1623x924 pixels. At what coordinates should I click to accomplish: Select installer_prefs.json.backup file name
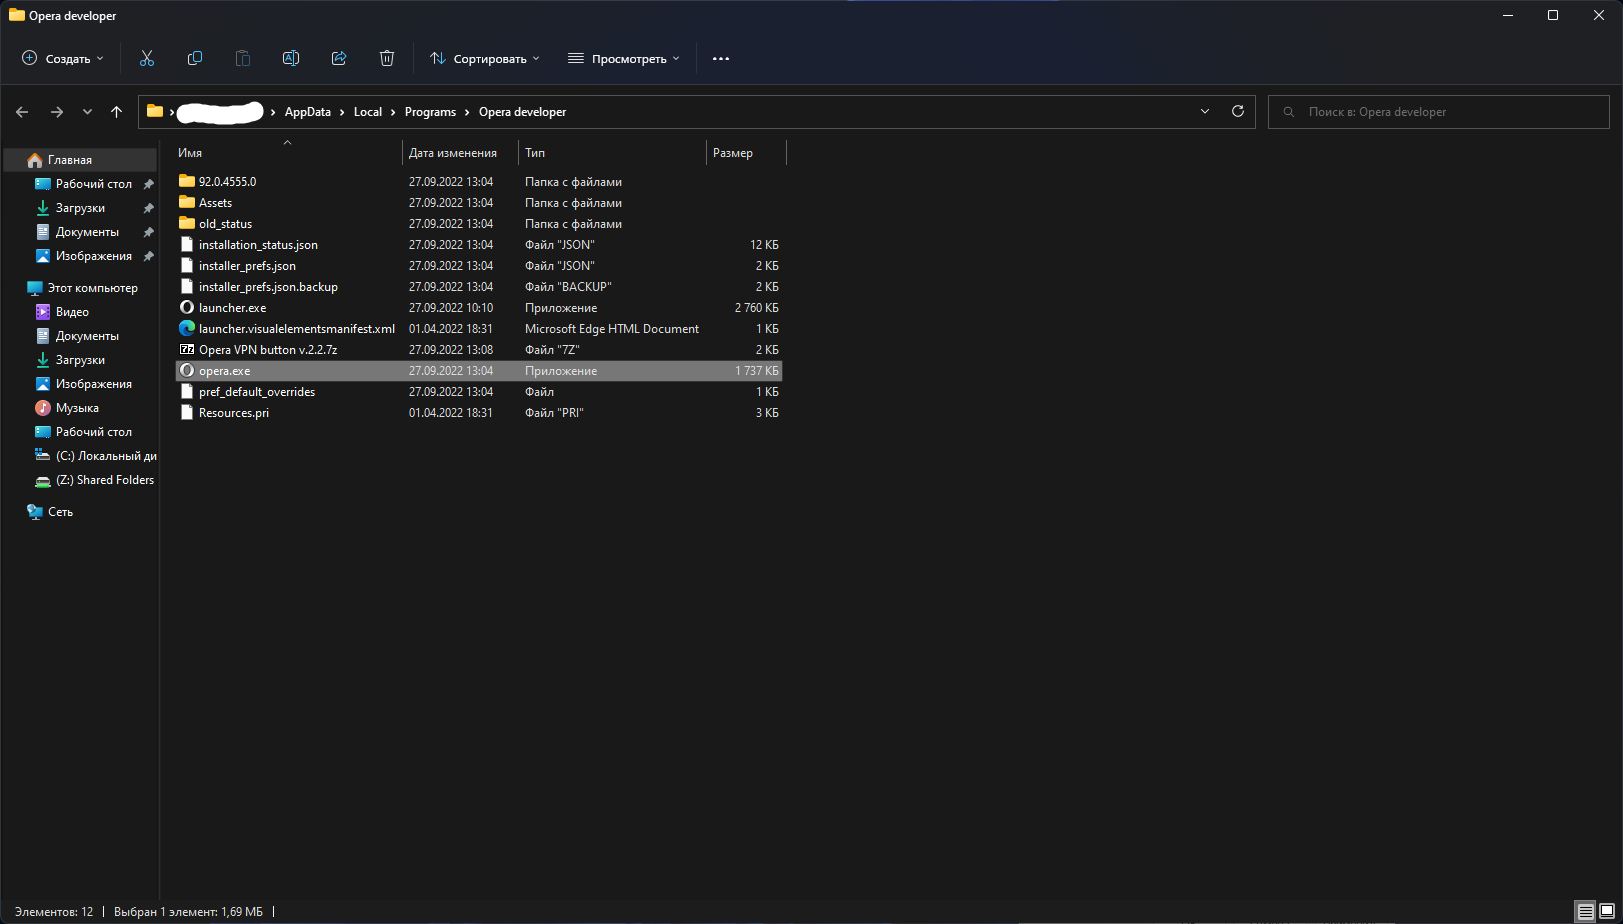tap(268, 287)
